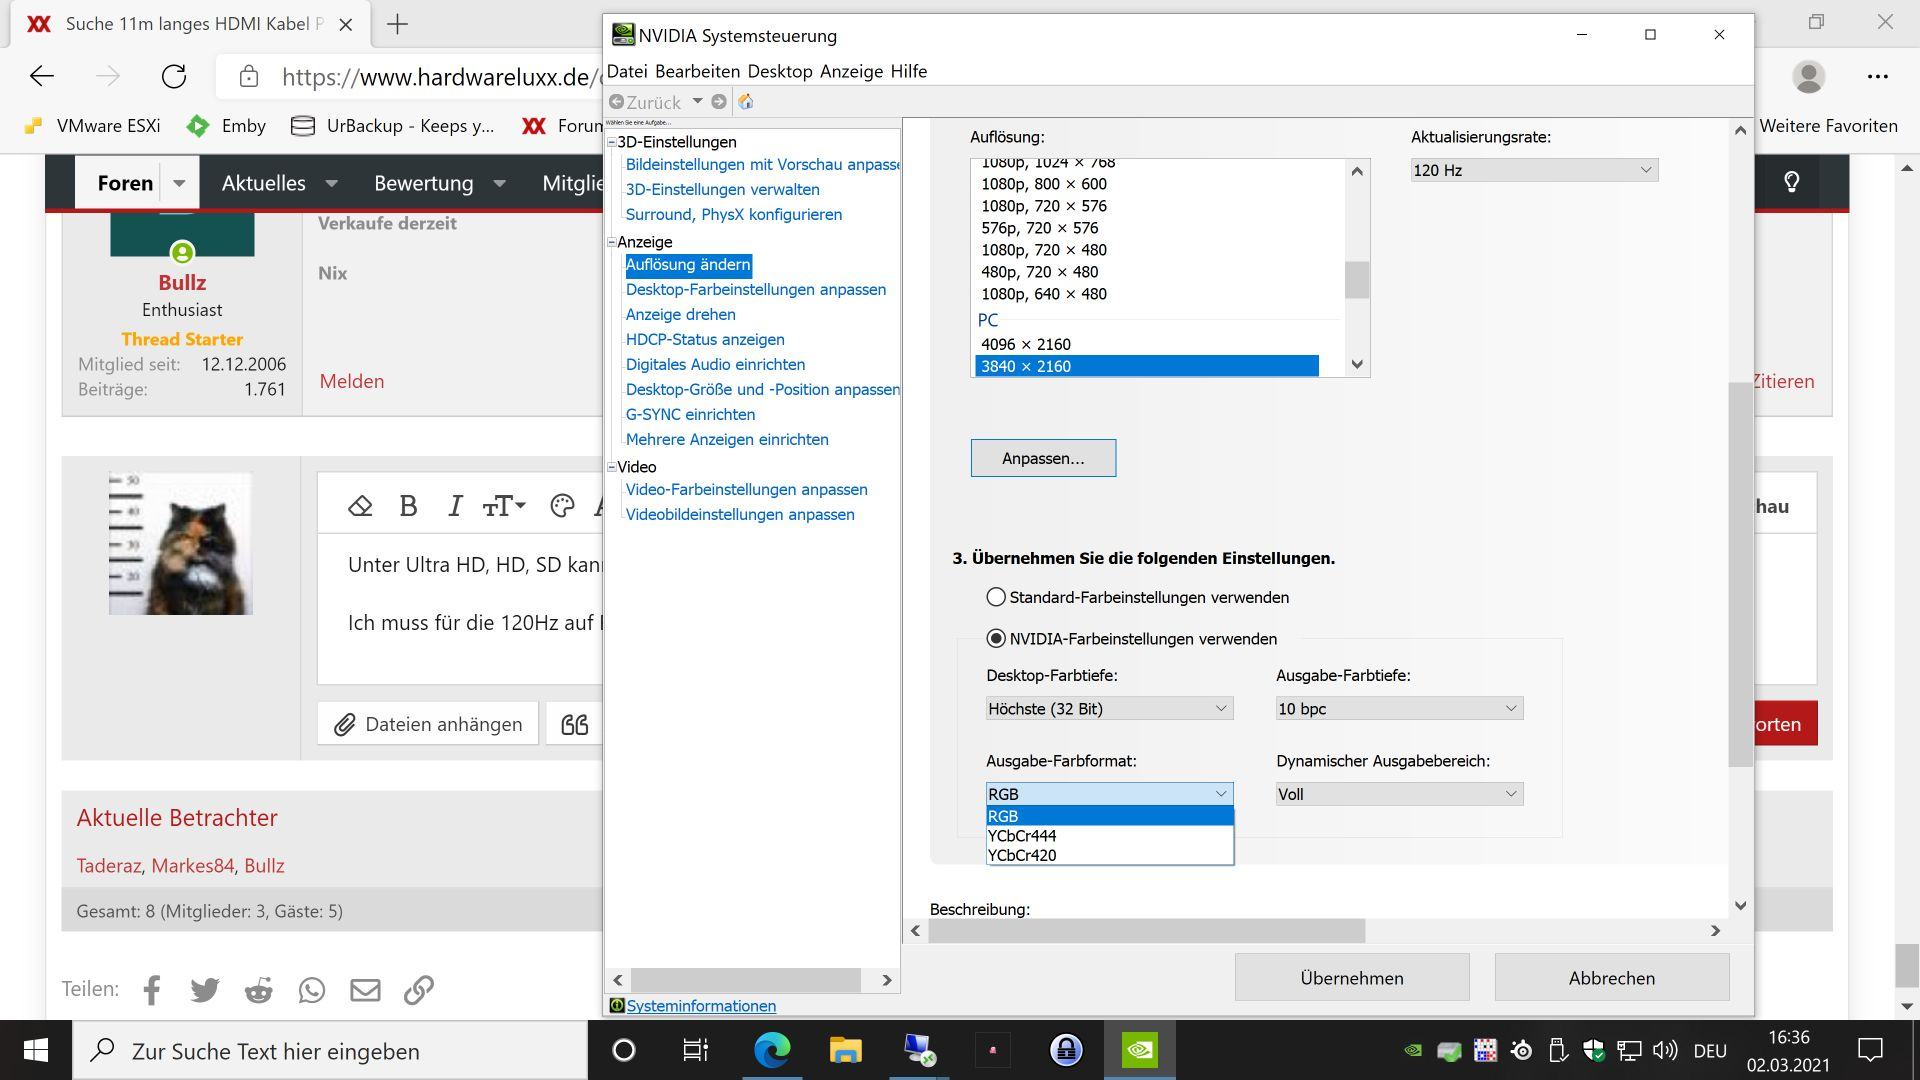Select NVIDIA-Farbeinstellungen verwenden radio button
This screenshot has height=1080, width=1920.
[996, 638]
